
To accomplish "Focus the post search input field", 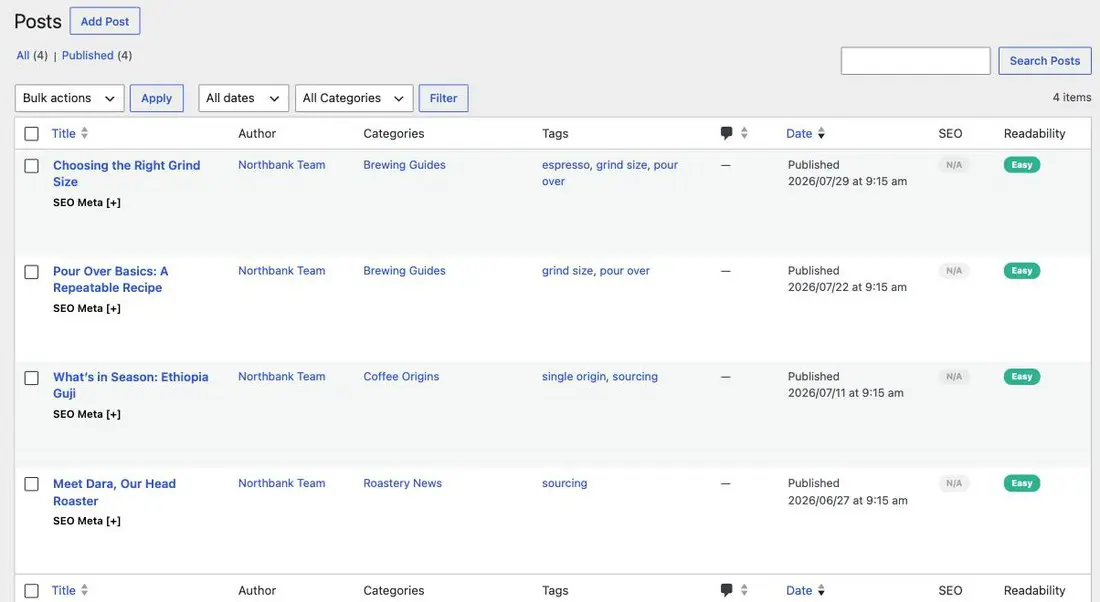I will [915, 61].
